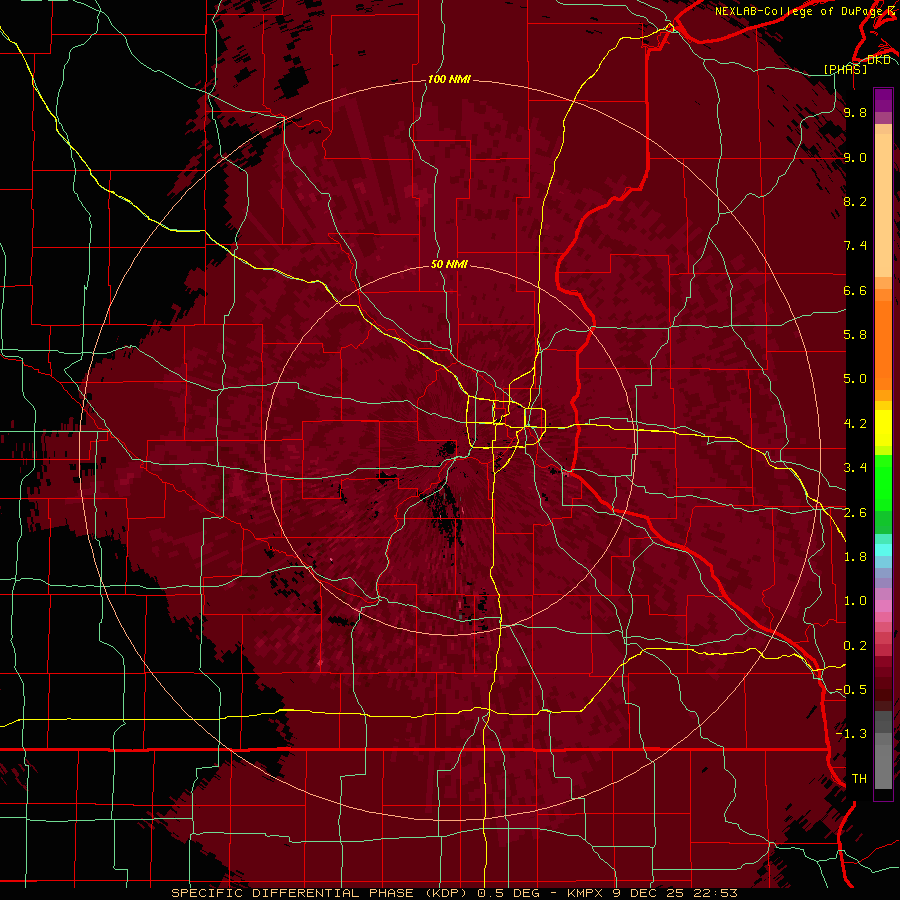The image size is (900, 900).
Task: Click the bright green segment of the color bar
Action: pyautogui.click(x=883, y=481)
